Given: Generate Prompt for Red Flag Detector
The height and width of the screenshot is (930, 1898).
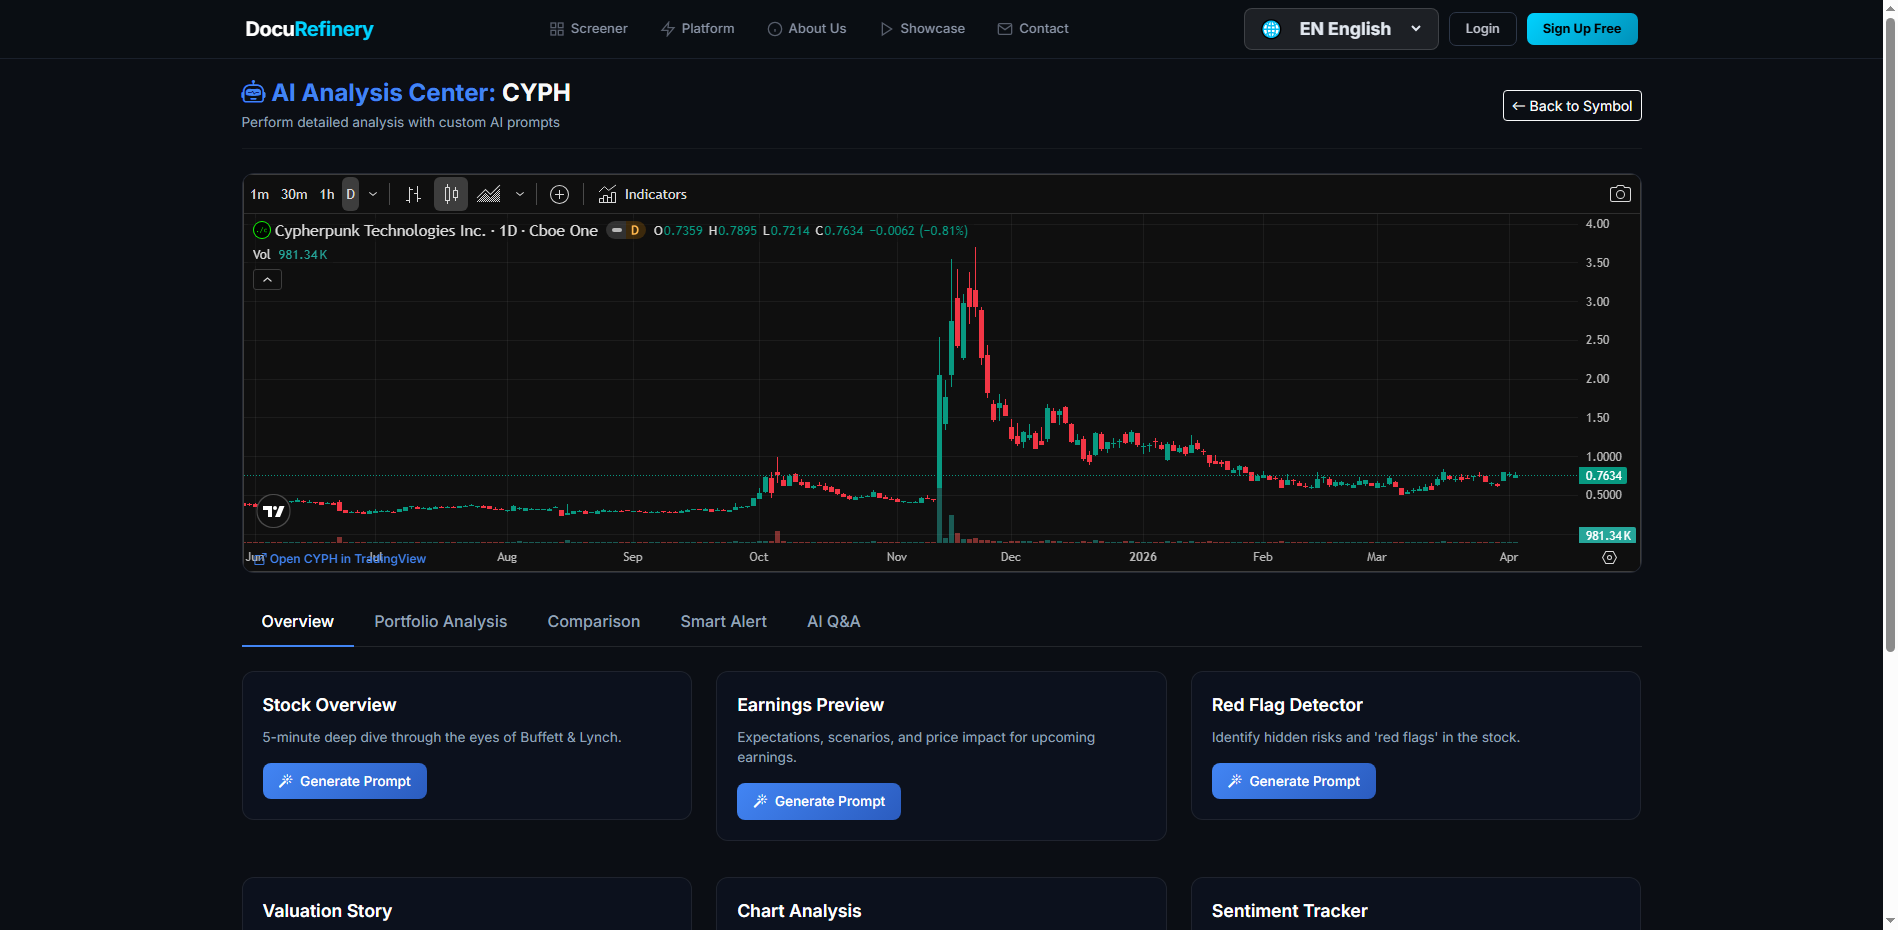Looking at the screenshot, I should click(1294, 781).
